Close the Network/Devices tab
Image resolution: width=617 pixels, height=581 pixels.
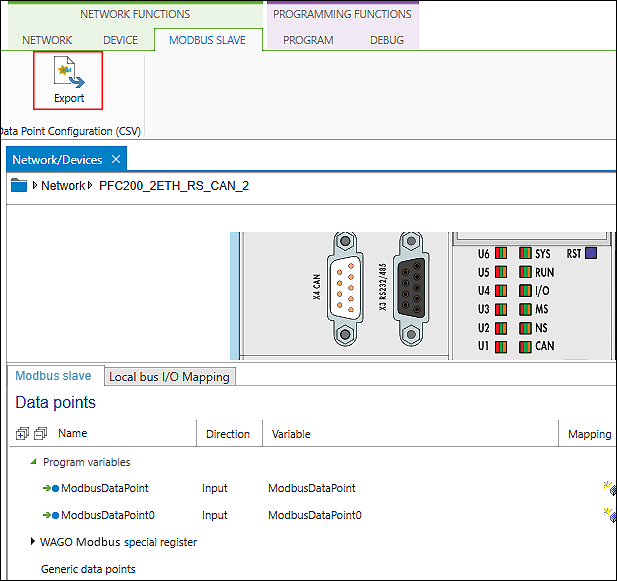click(x=116, y=159)
